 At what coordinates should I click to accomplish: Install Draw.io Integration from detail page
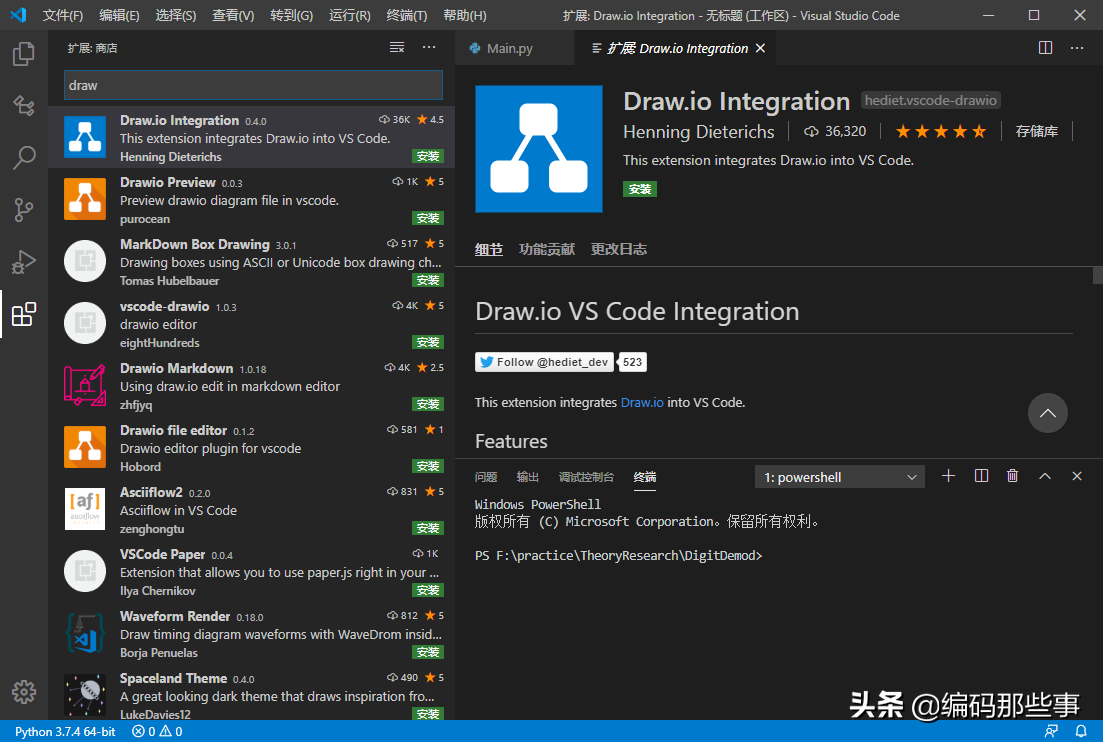point(639,189)
